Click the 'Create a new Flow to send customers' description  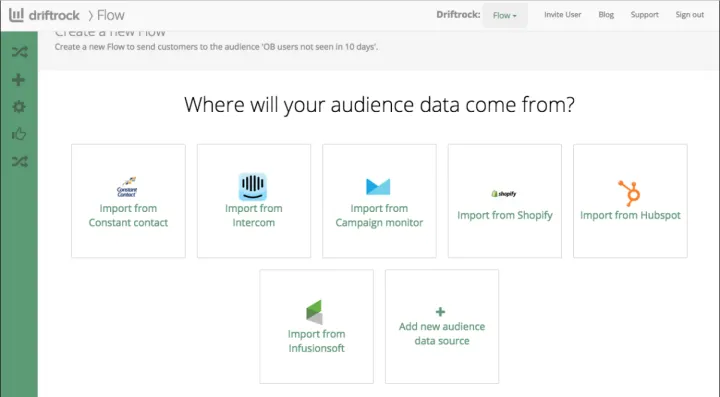(x=216, y=47)
